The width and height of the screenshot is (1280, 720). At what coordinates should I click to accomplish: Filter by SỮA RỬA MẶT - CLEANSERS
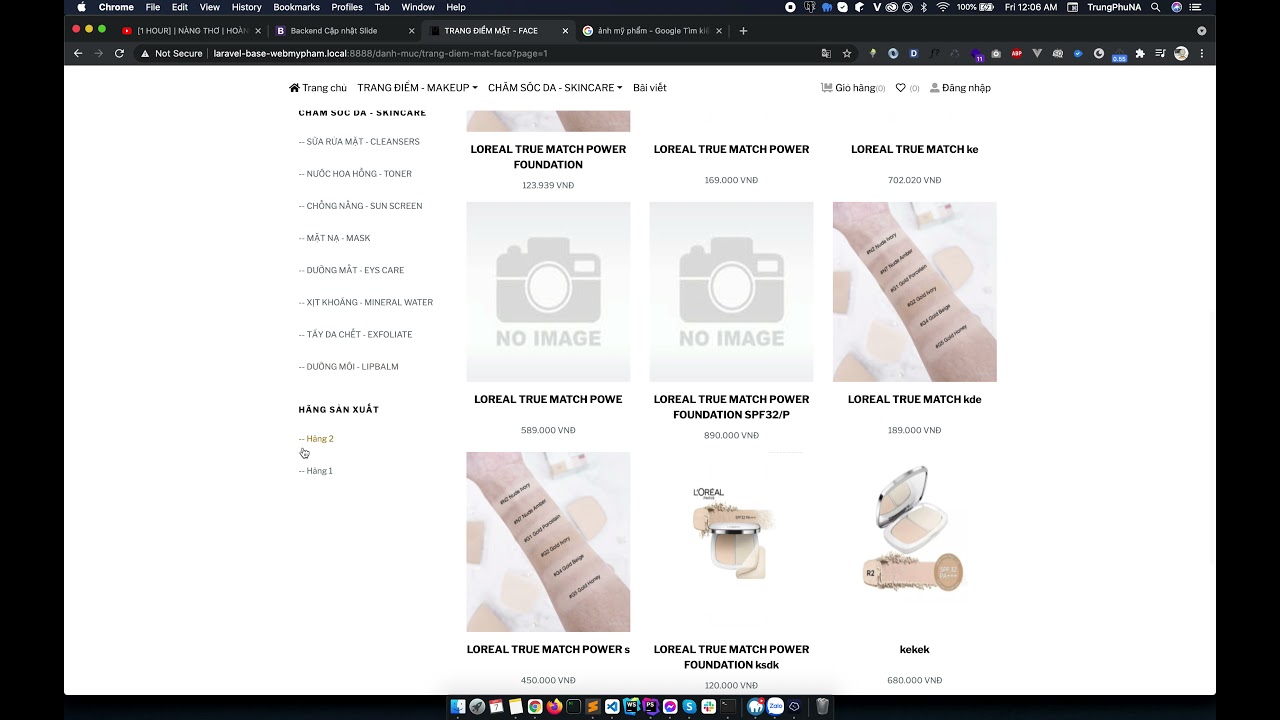[359, 142]
